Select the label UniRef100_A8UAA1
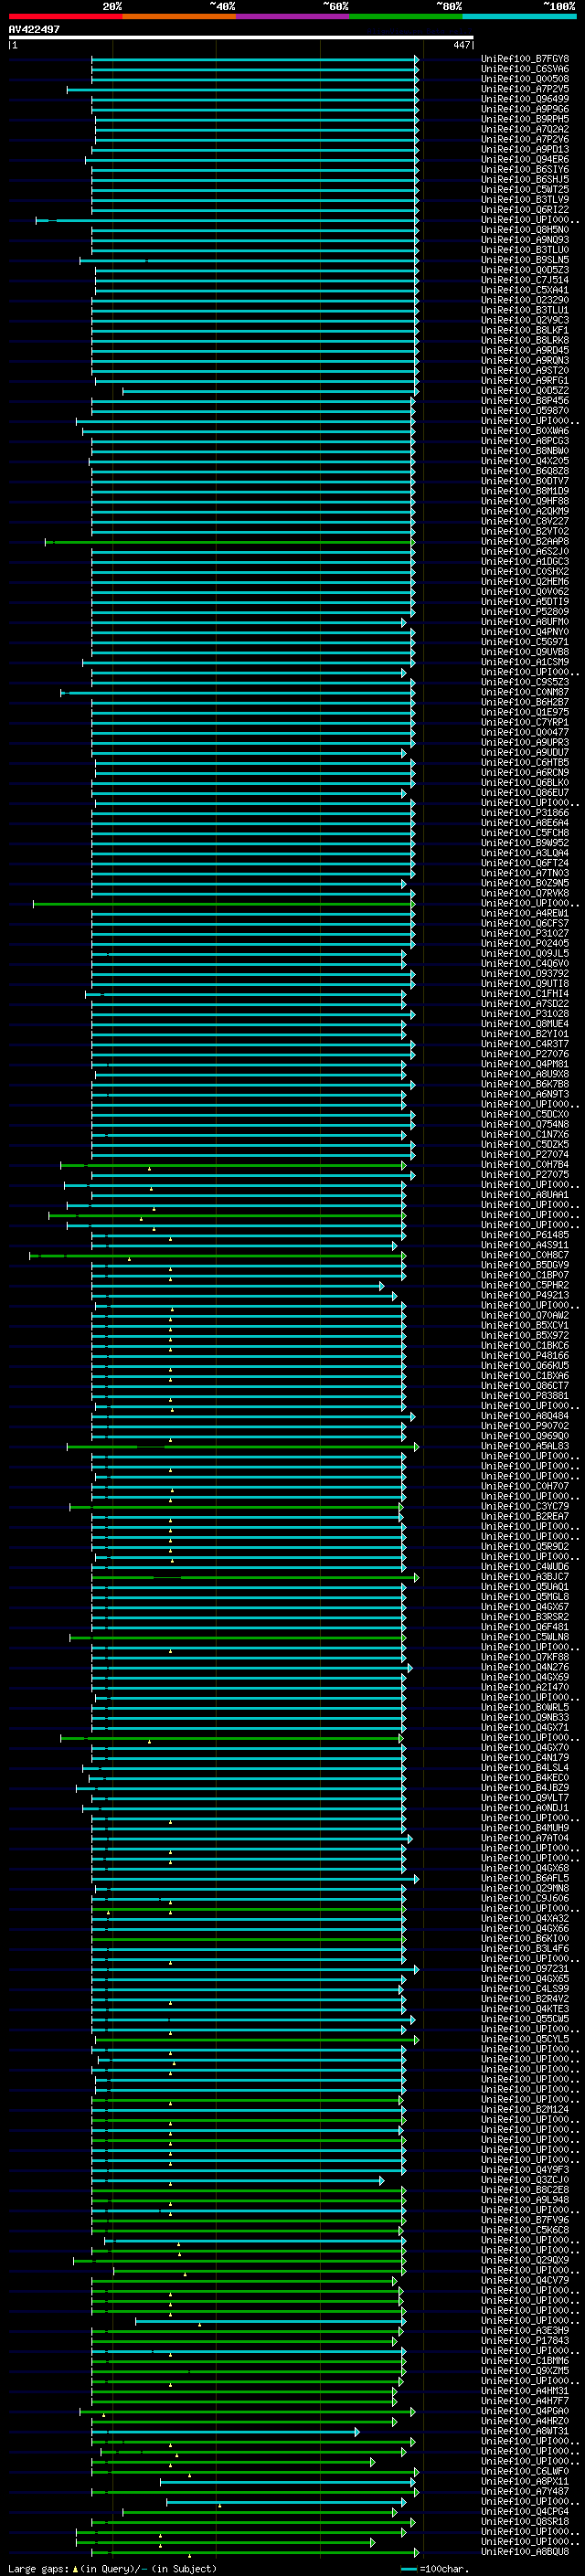Image resolution: width=585 pixels, height=2576 pixels. point(525,1195)
